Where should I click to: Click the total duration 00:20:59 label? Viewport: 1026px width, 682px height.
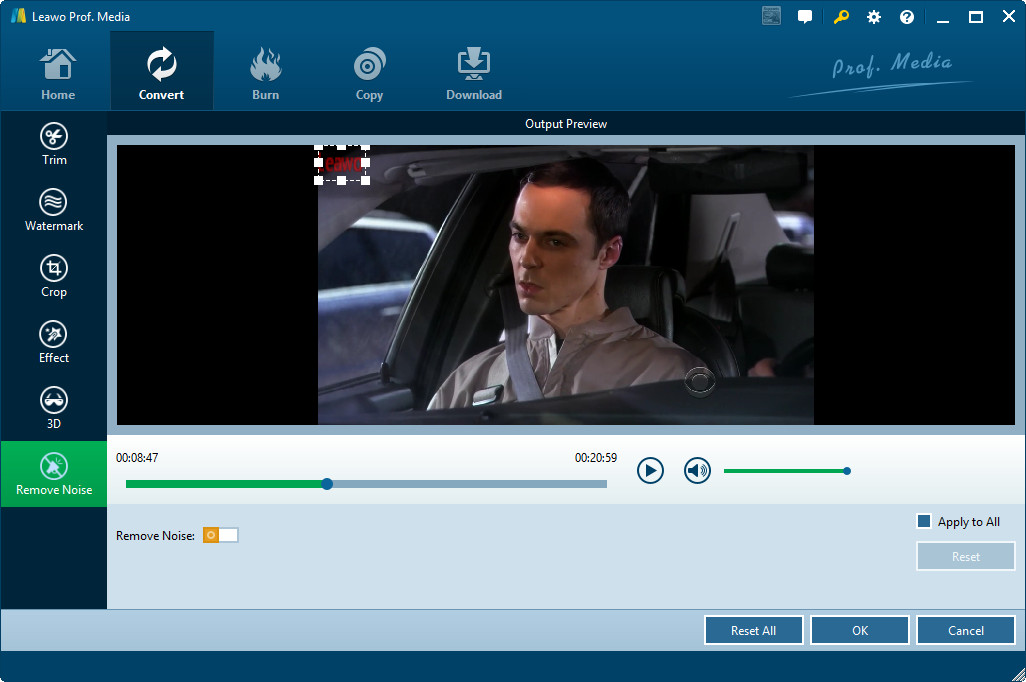595,458
